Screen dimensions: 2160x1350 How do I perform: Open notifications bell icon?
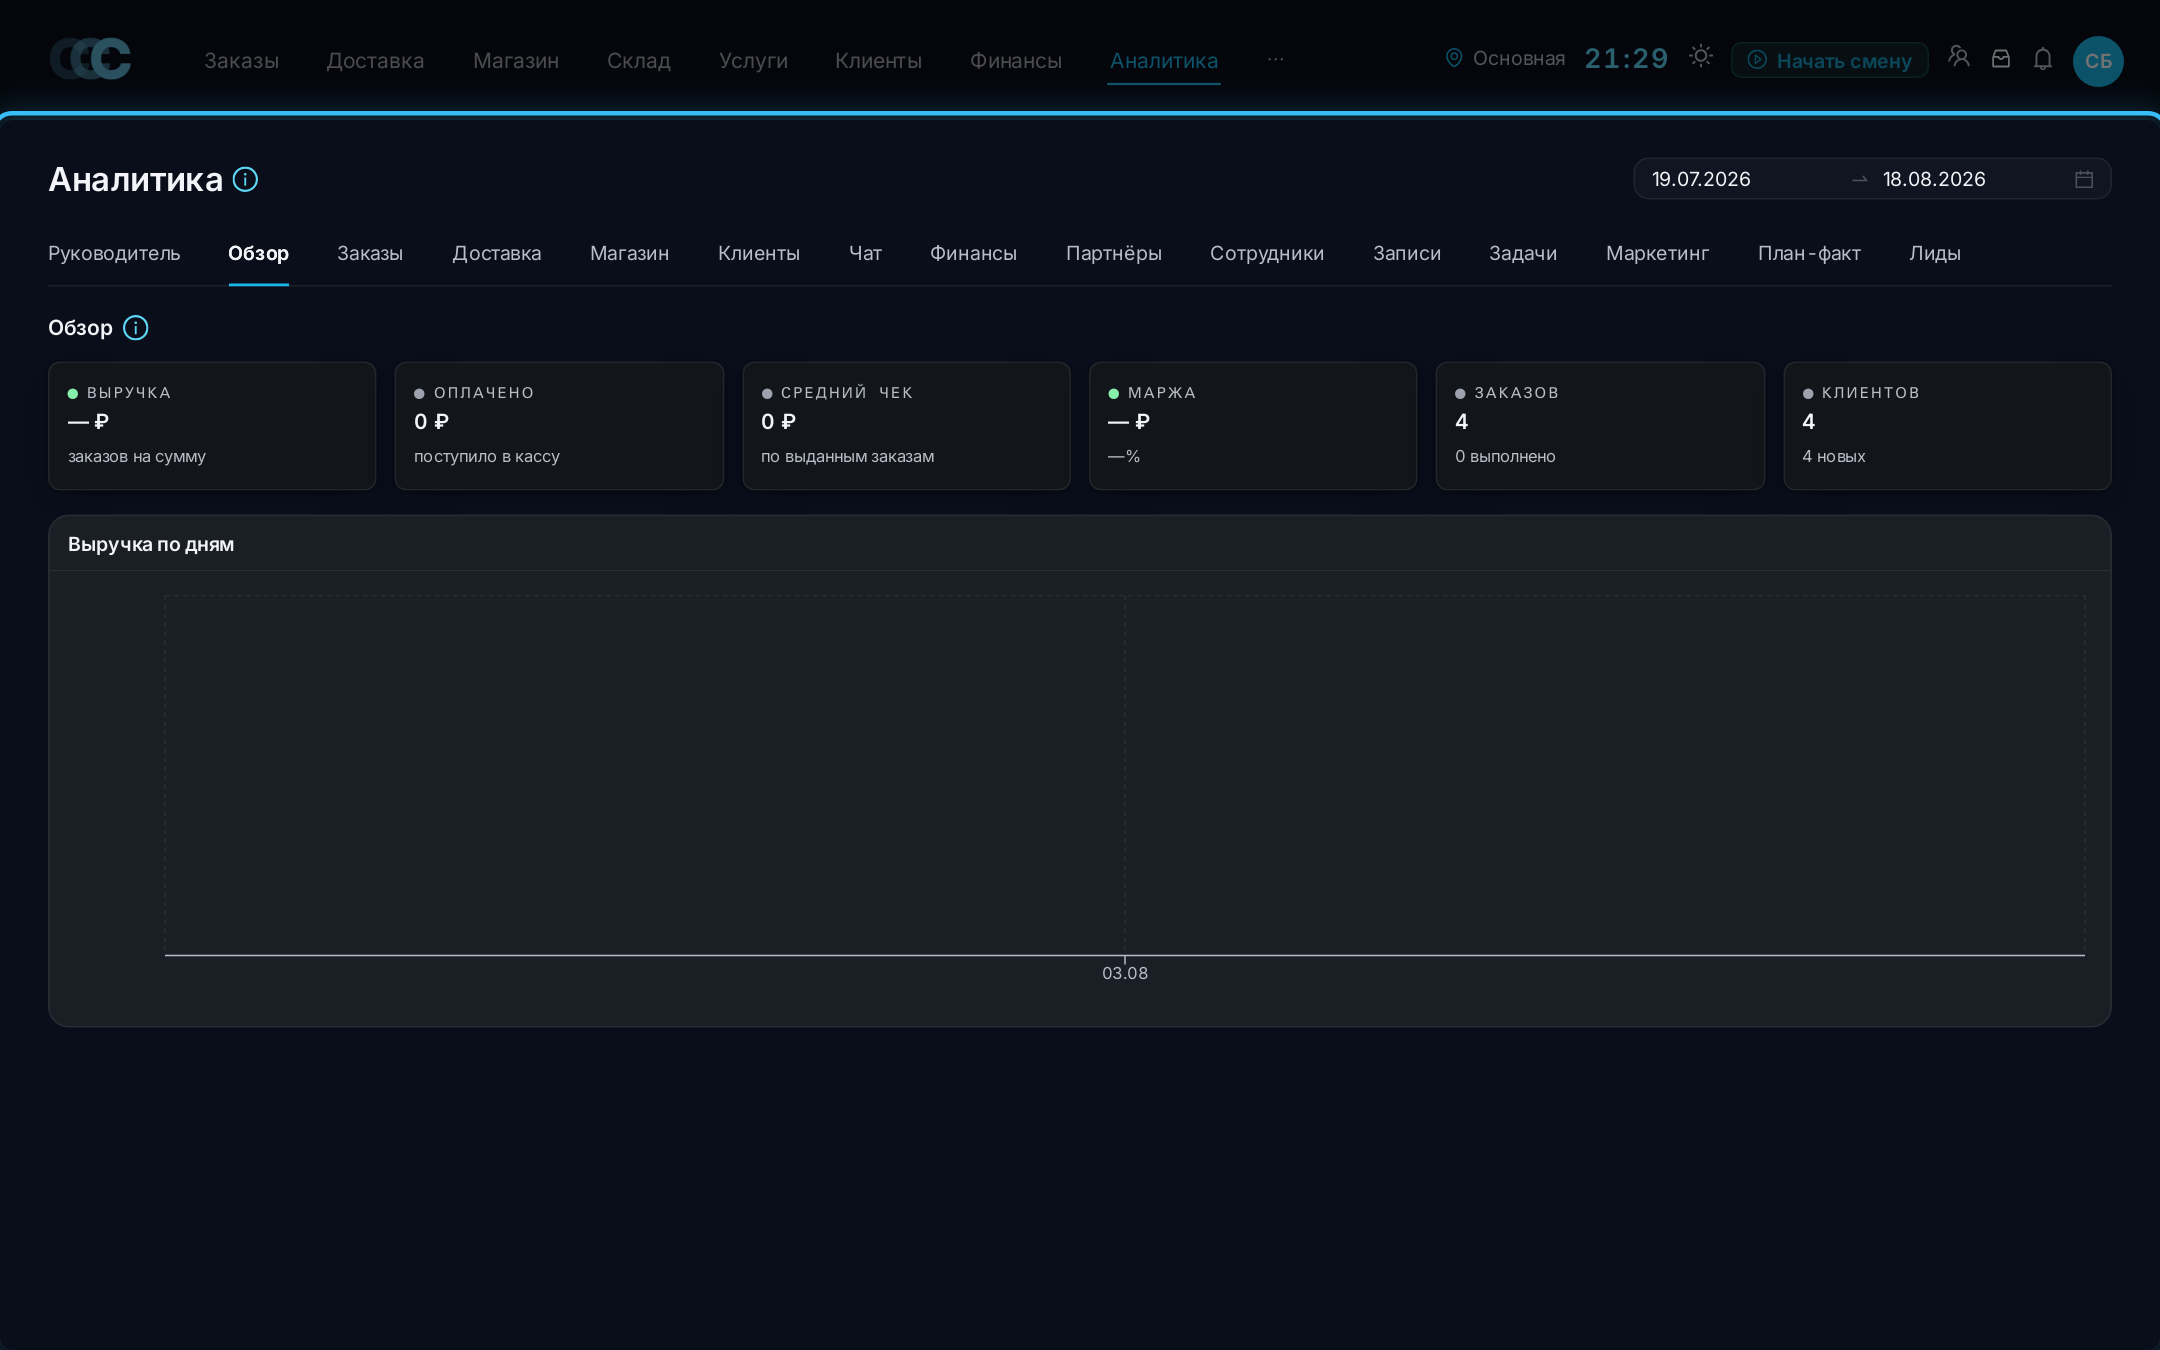(x=2043, y=59)
